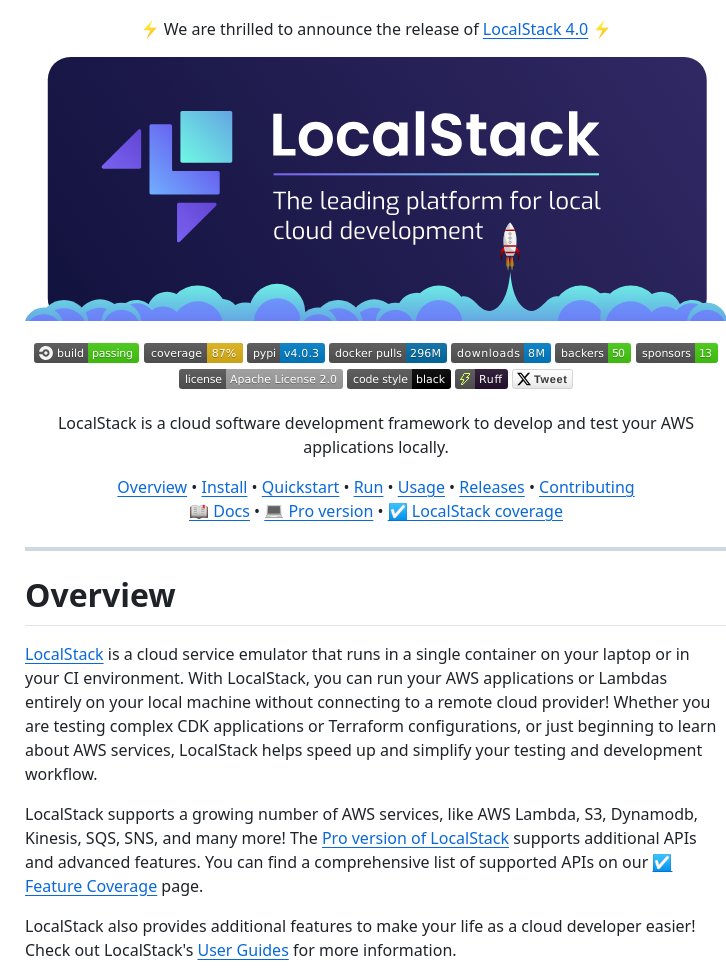Open the backers 50 badge

pos(593,353)
